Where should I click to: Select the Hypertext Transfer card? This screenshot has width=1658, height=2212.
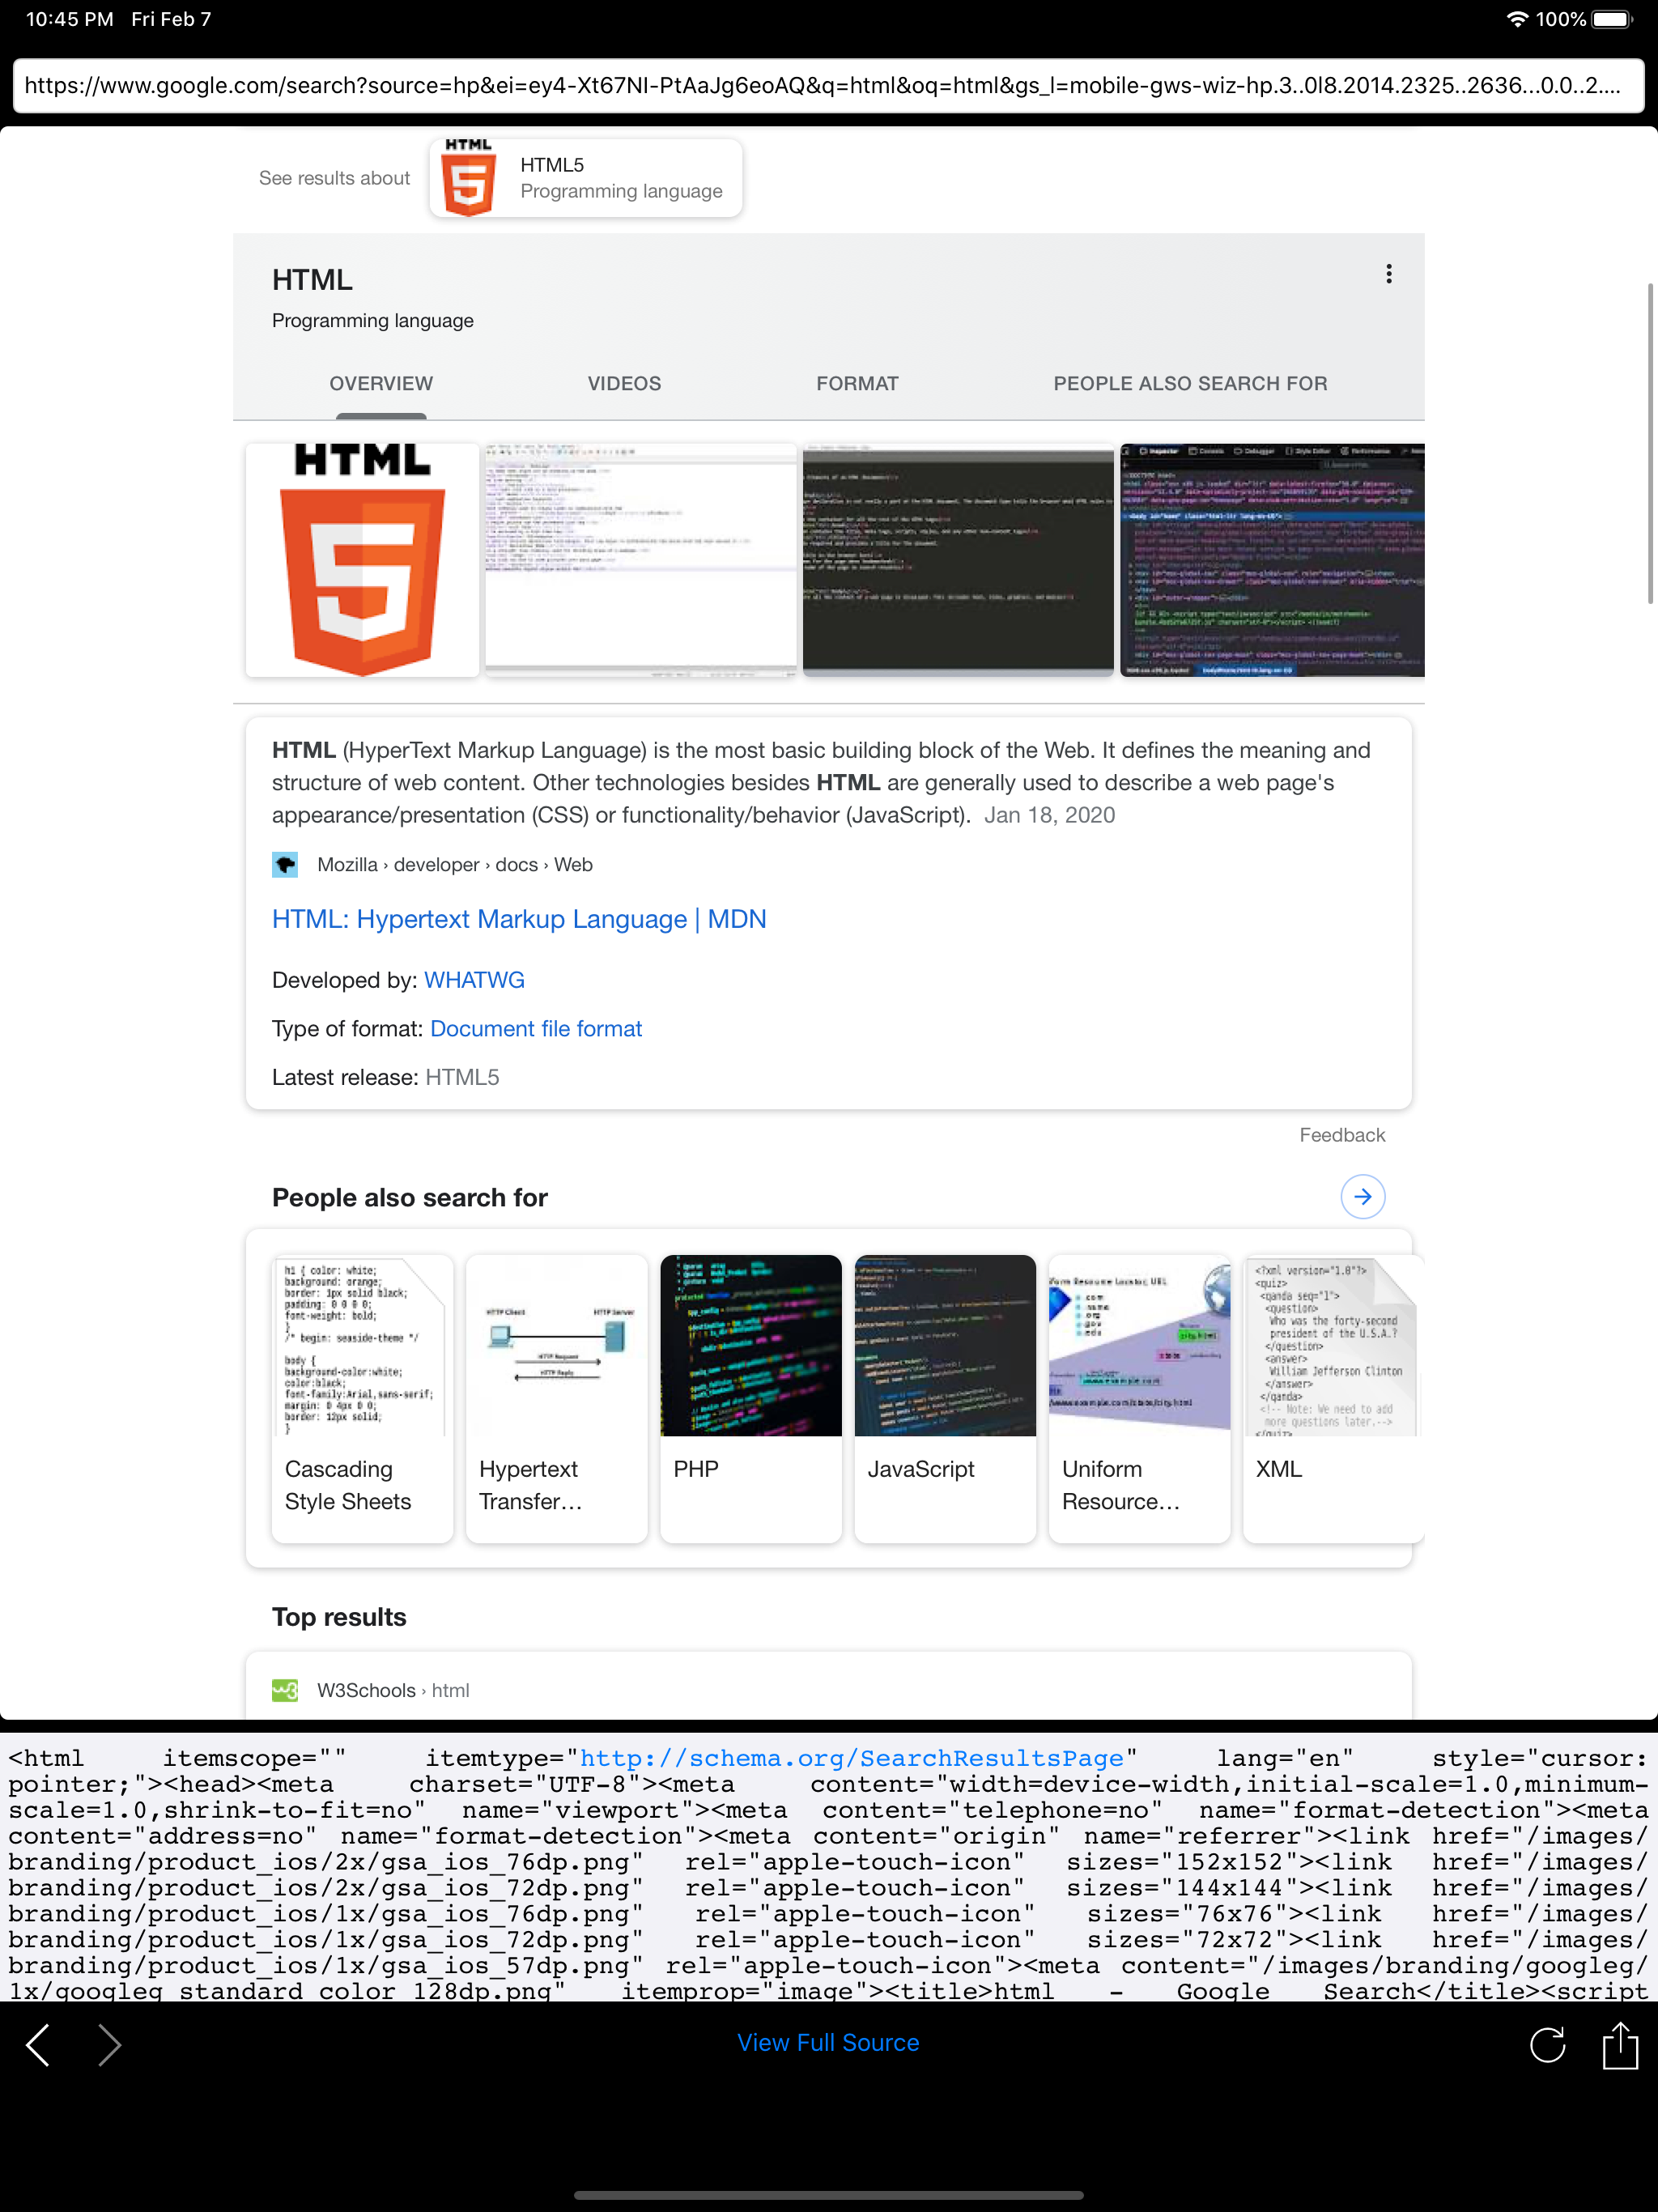(557, 1398)
